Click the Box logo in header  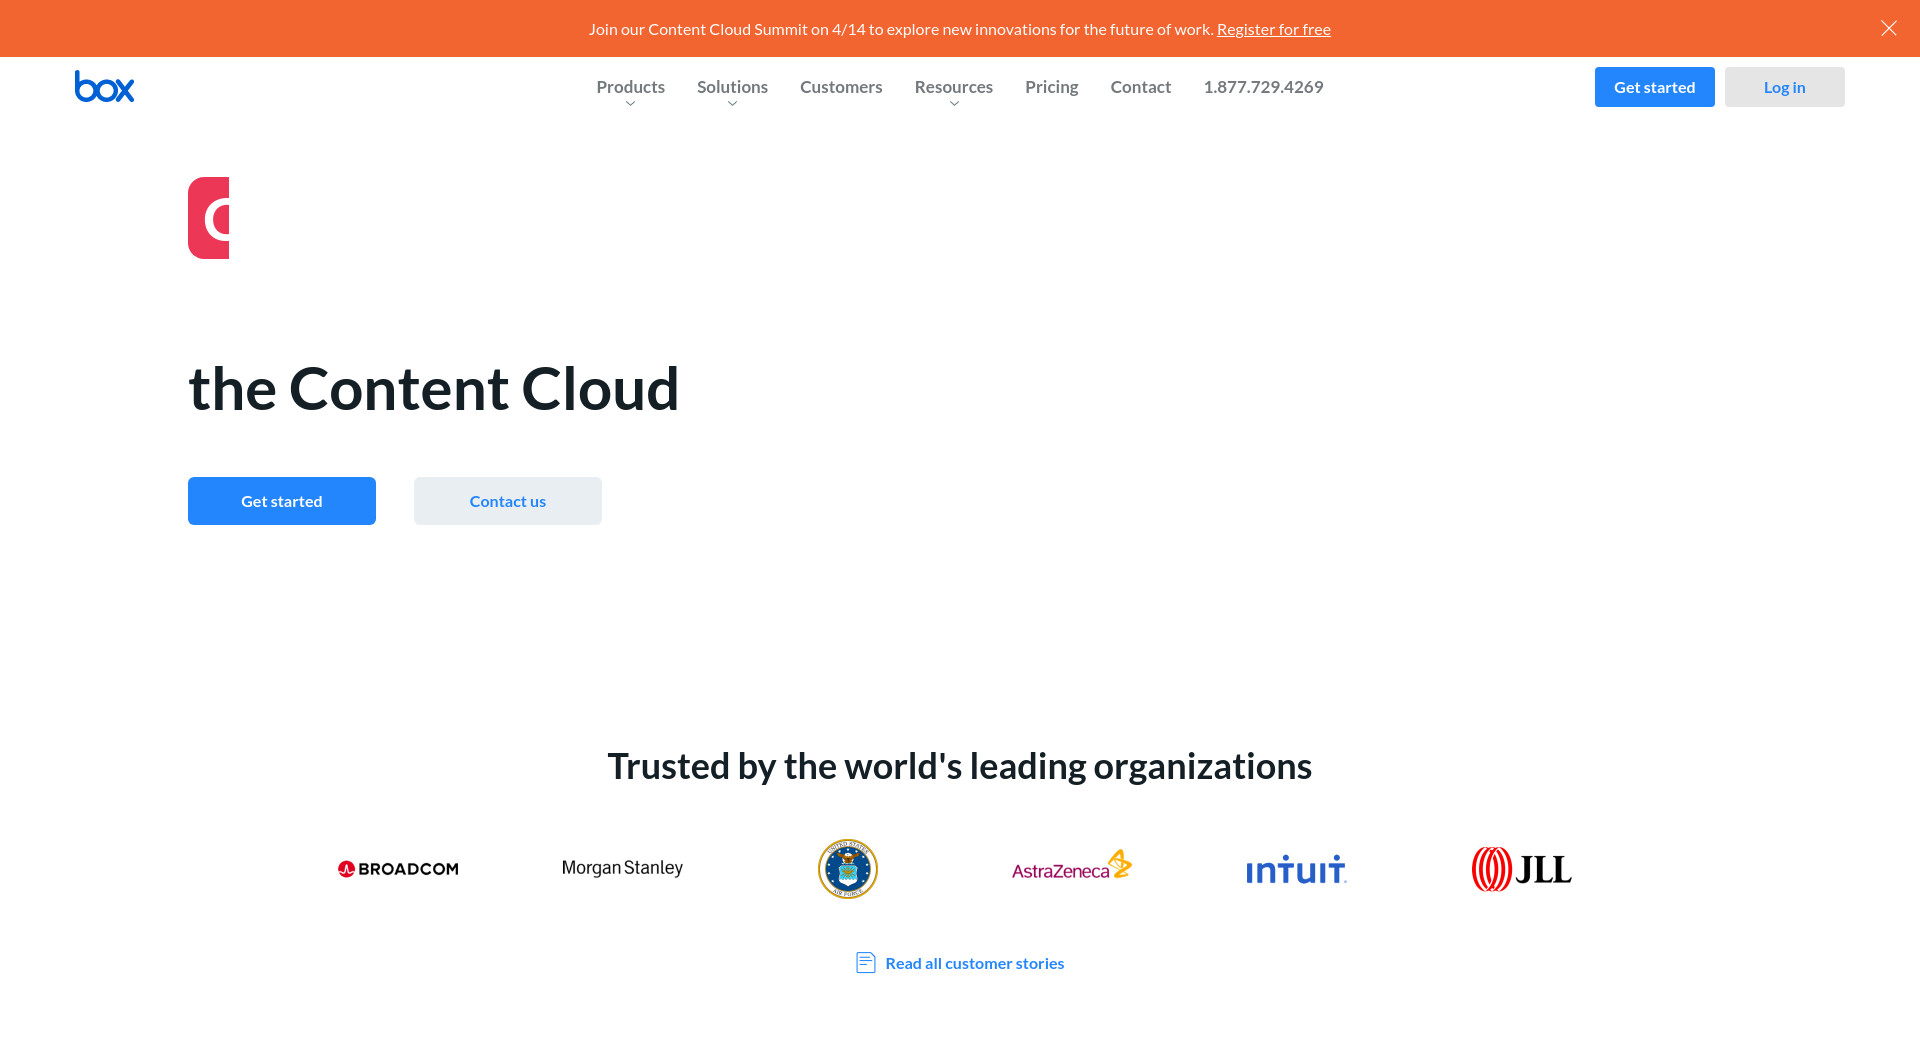point(104,87)
